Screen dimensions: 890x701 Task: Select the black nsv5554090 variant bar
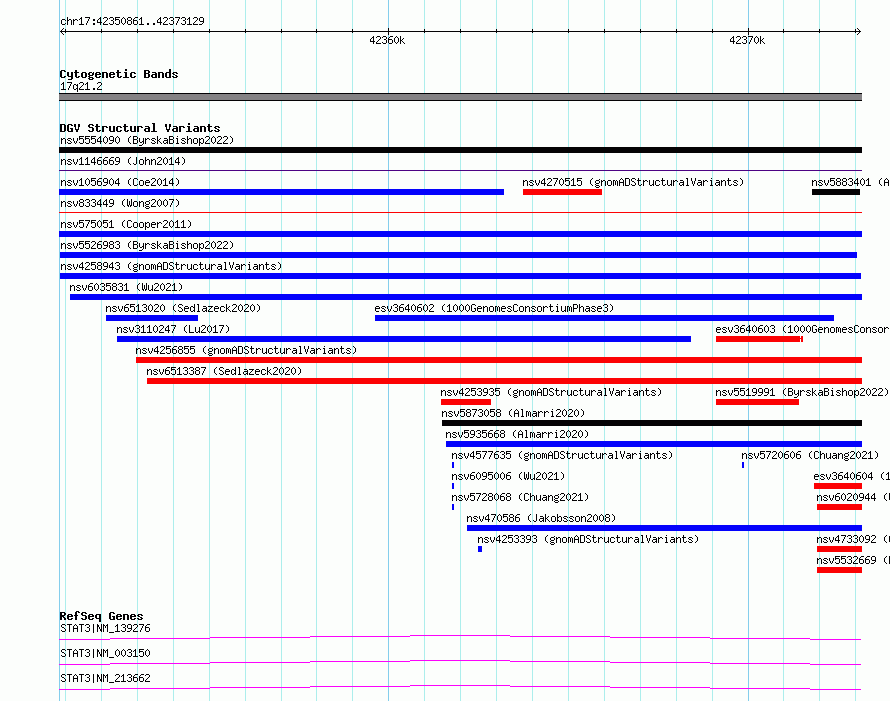pyautogui.click(x=460, y=150)
